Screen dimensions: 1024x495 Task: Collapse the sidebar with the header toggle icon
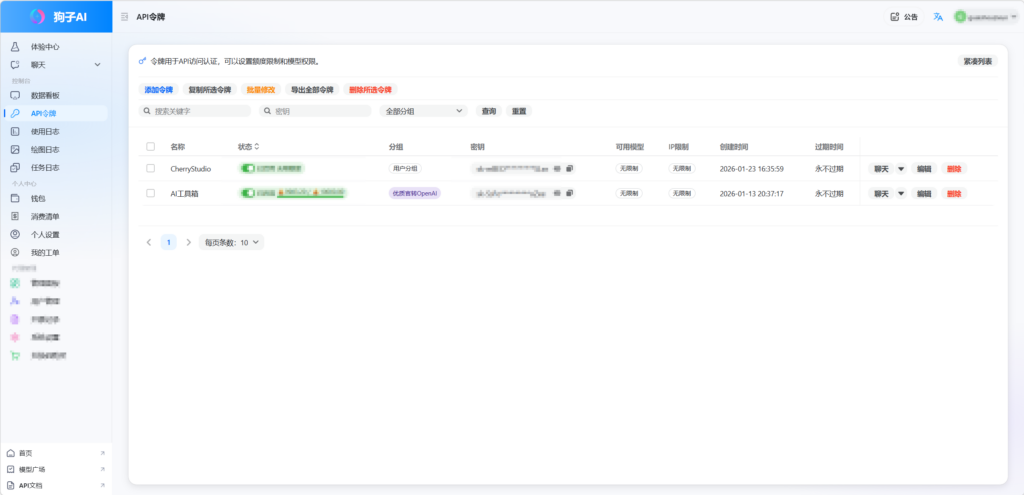pyautogui.click(x=125, y=17)
